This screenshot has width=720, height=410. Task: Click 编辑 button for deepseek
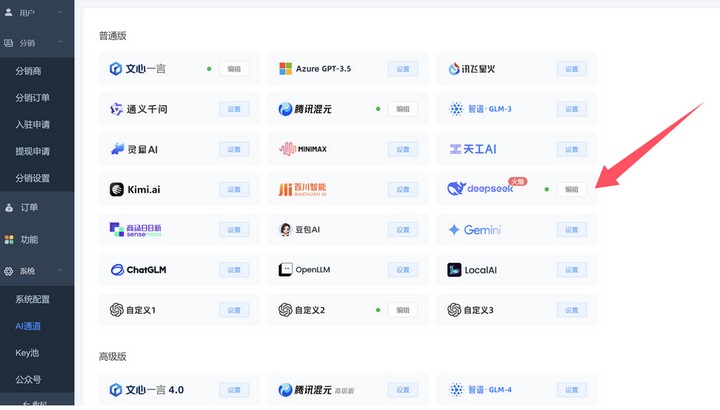pos(572,189)
